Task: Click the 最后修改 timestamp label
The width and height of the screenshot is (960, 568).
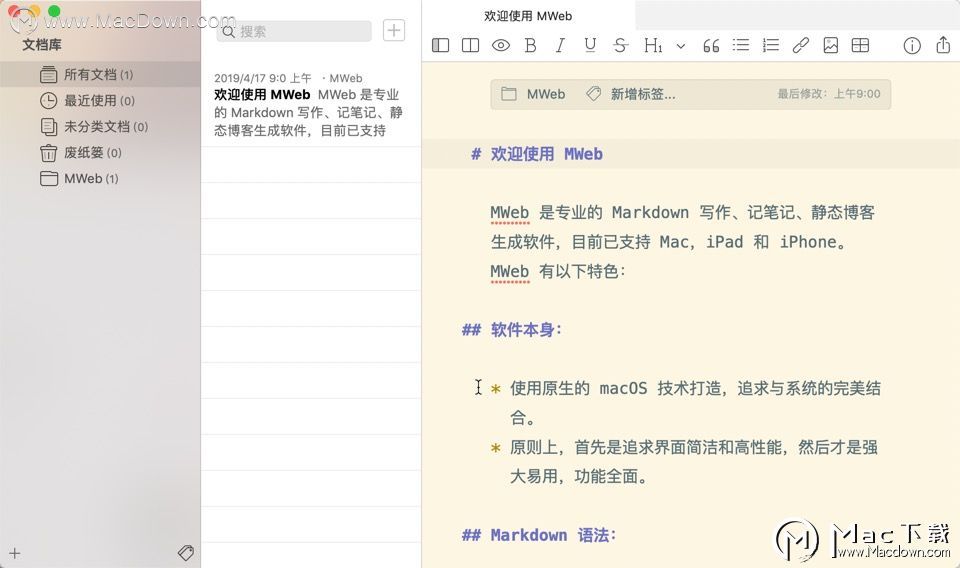Action: [829, 94]
